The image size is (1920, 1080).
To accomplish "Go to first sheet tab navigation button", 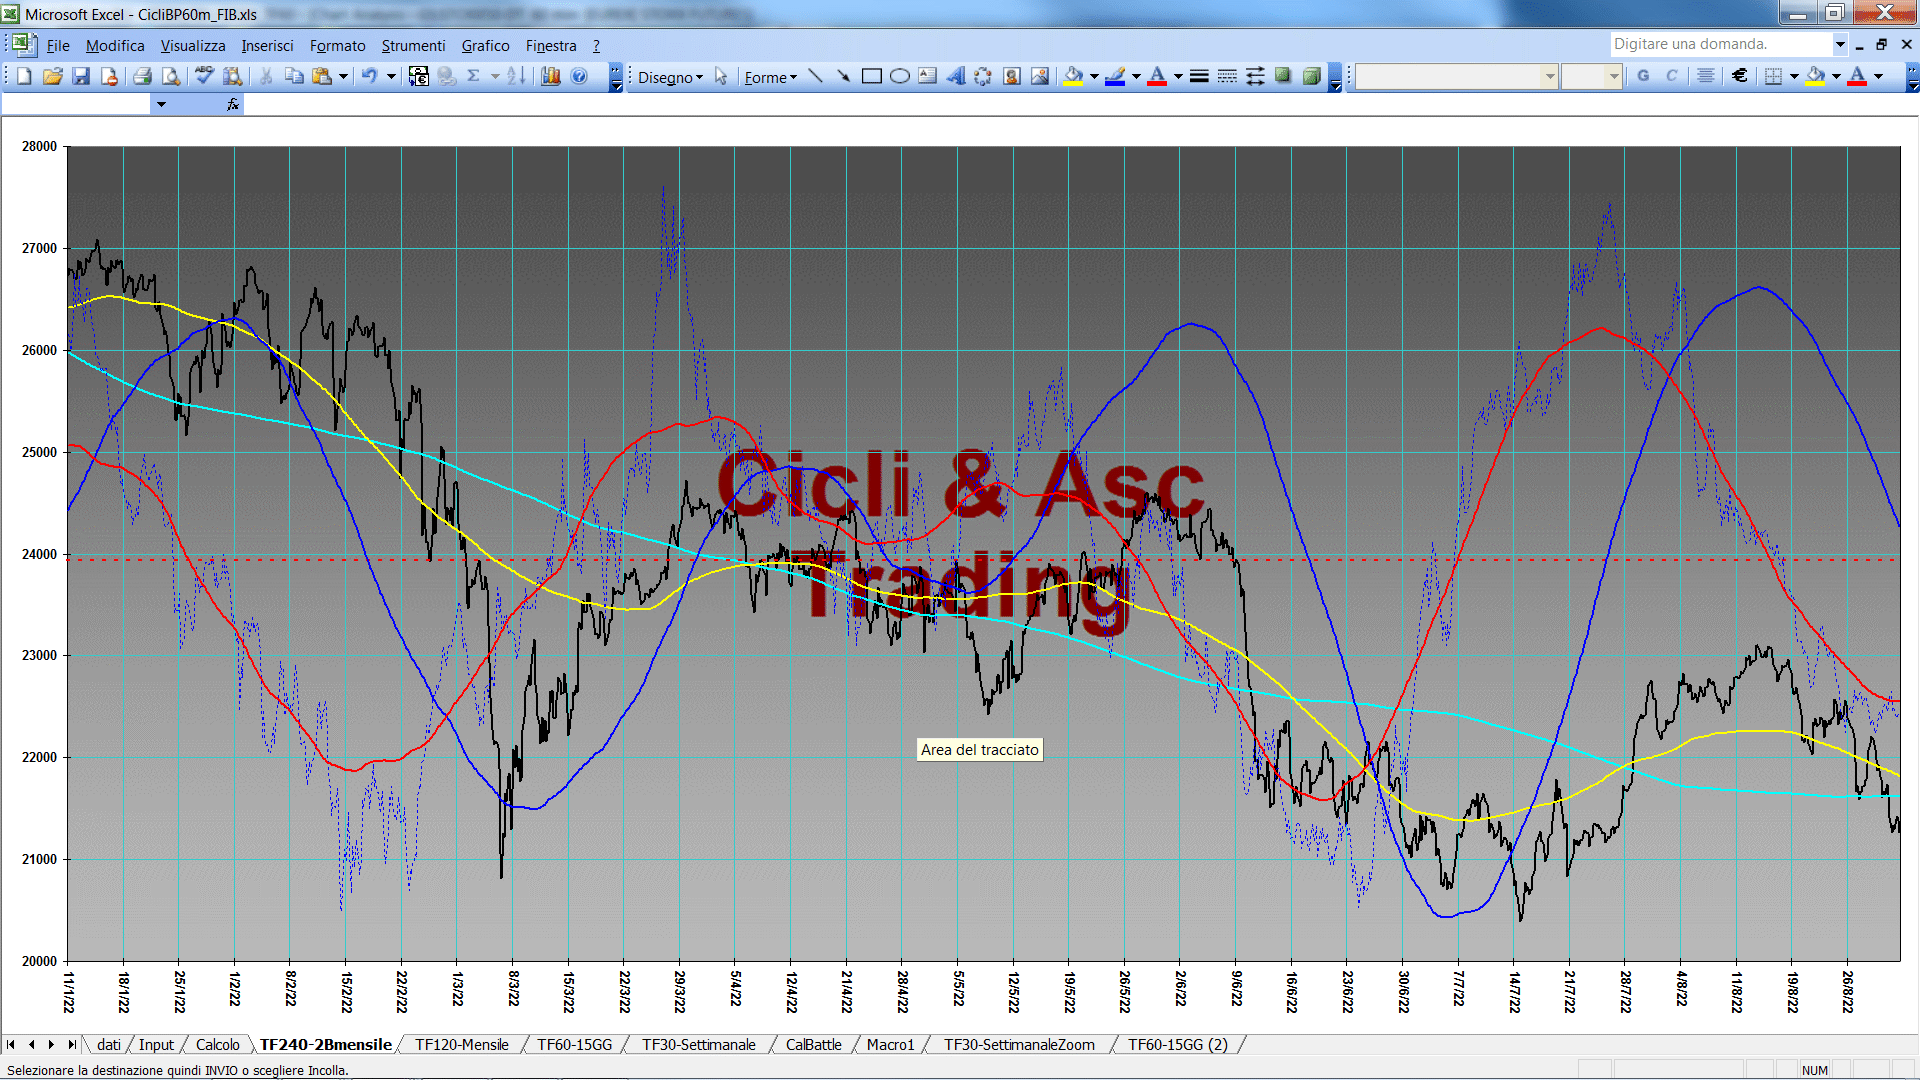I will [x=11, y=1044].
